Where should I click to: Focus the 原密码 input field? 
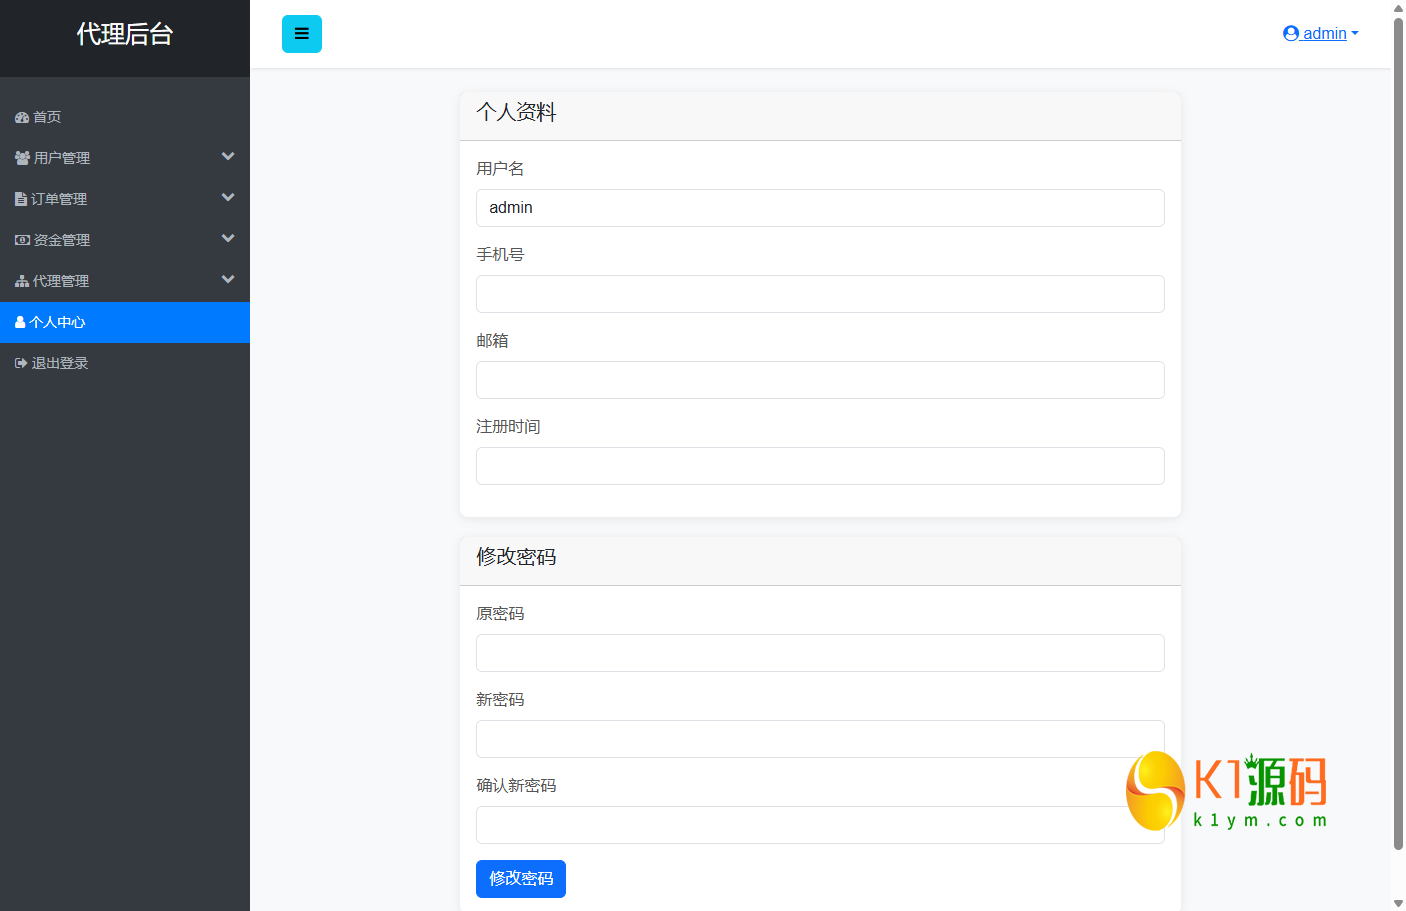pos(820,653)
